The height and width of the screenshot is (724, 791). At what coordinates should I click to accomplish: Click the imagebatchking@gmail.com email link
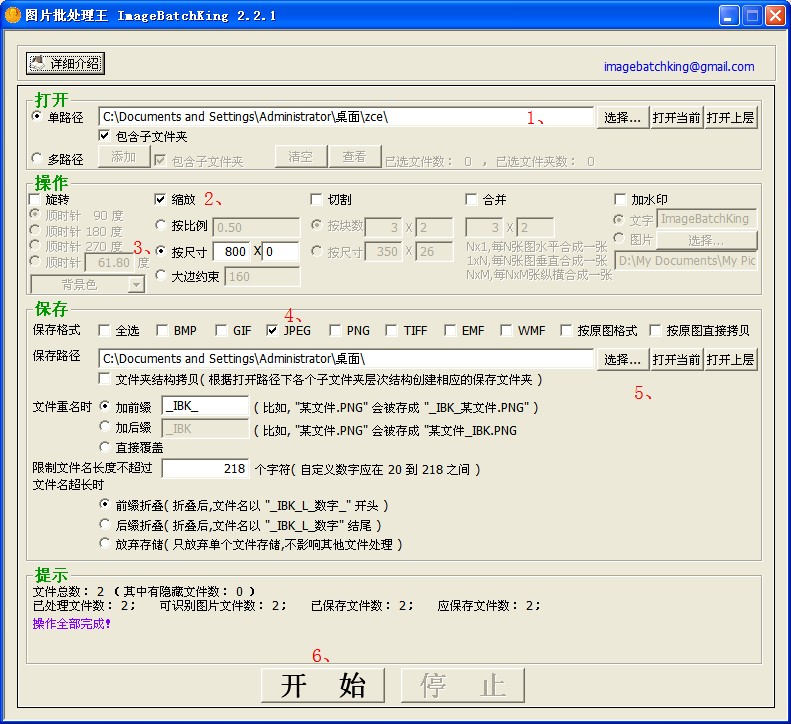(679, 67)
